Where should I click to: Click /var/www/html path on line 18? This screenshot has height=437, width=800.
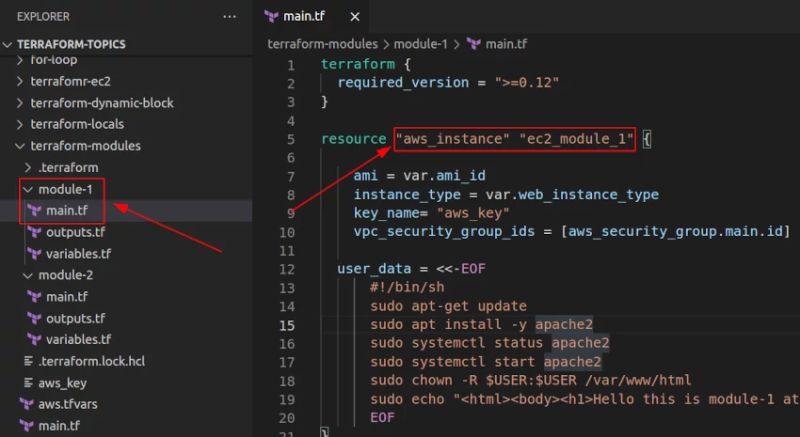pyautogui.click(x=638, y=380)
